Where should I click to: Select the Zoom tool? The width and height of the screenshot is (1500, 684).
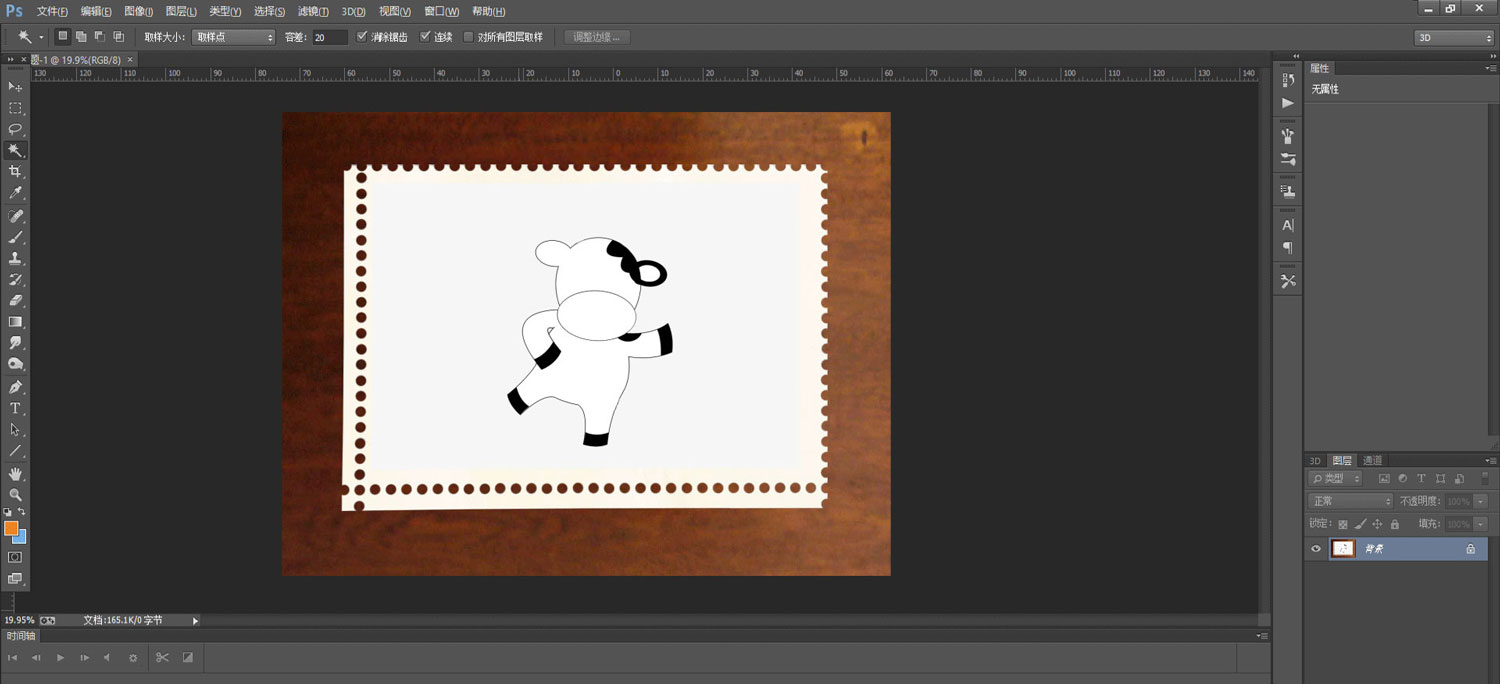(x=15, y=492)
